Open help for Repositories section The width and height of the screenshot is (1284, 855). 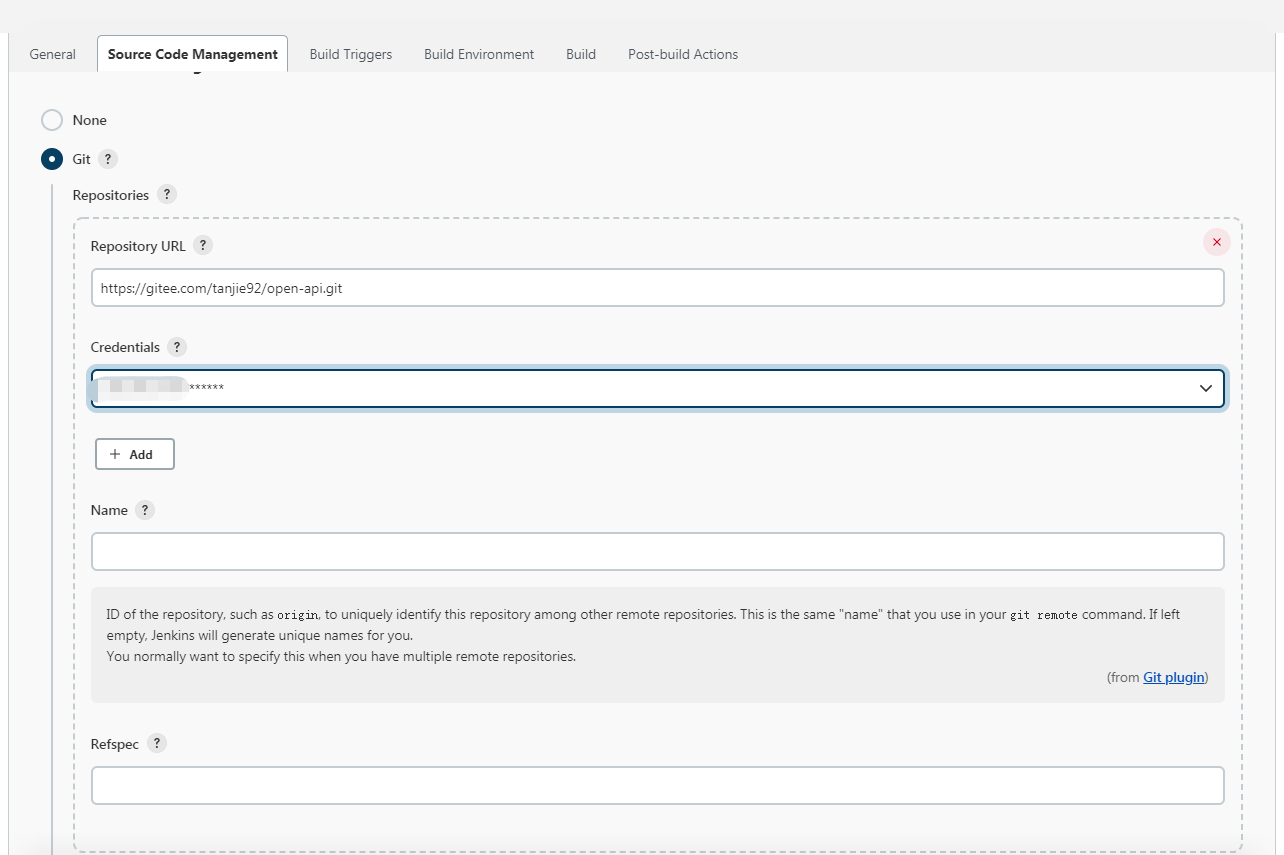[167, 195]
